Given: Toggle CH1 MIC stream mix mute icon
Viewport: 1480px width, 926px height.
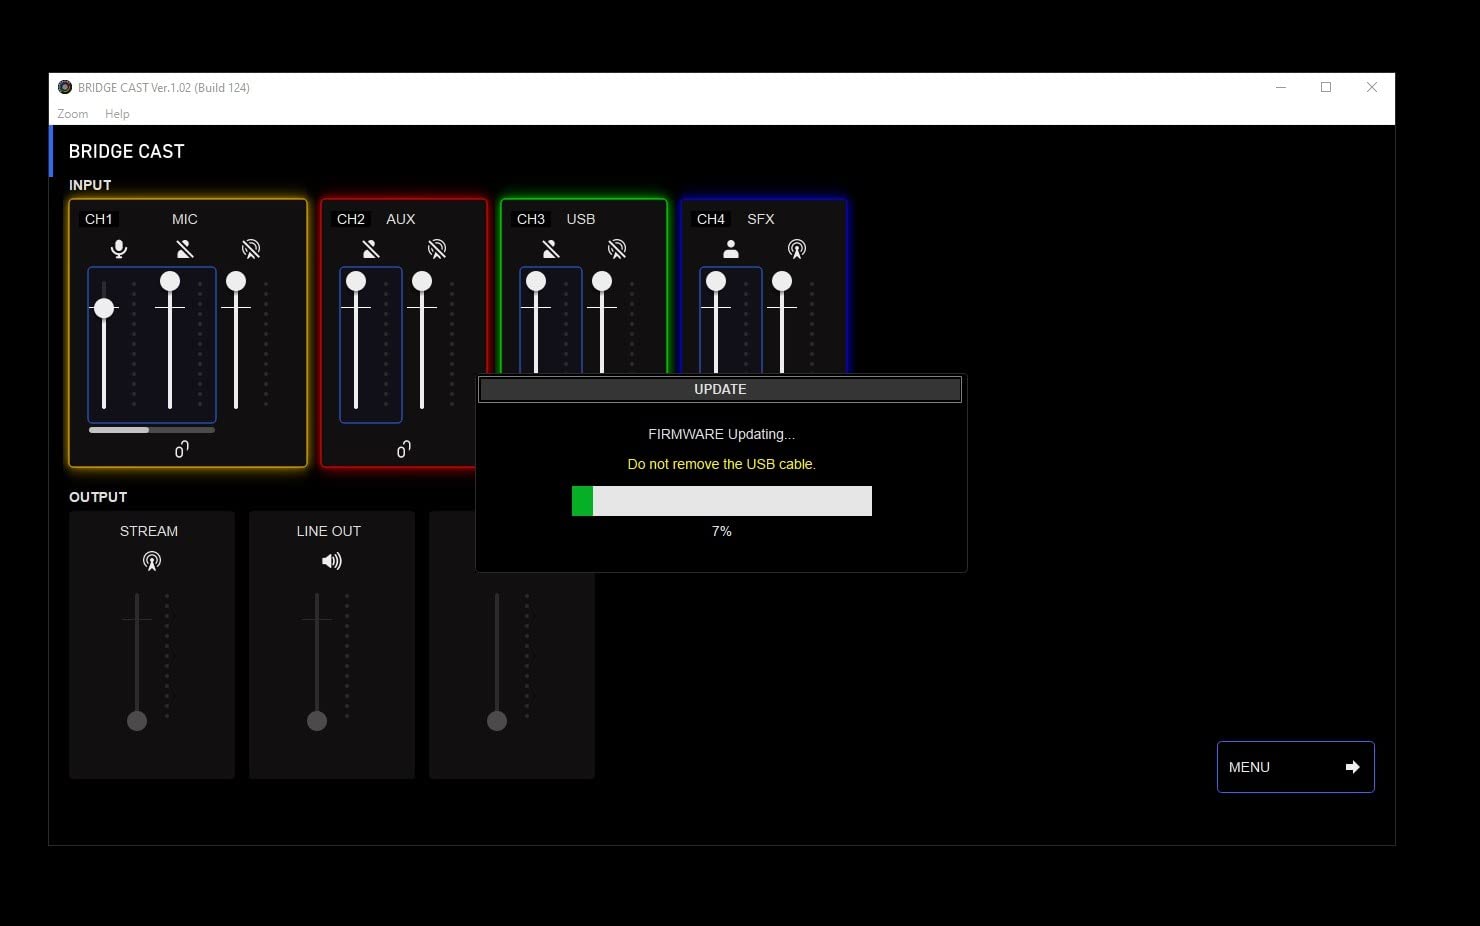Looking at the screenshot, I should (251, 249).
